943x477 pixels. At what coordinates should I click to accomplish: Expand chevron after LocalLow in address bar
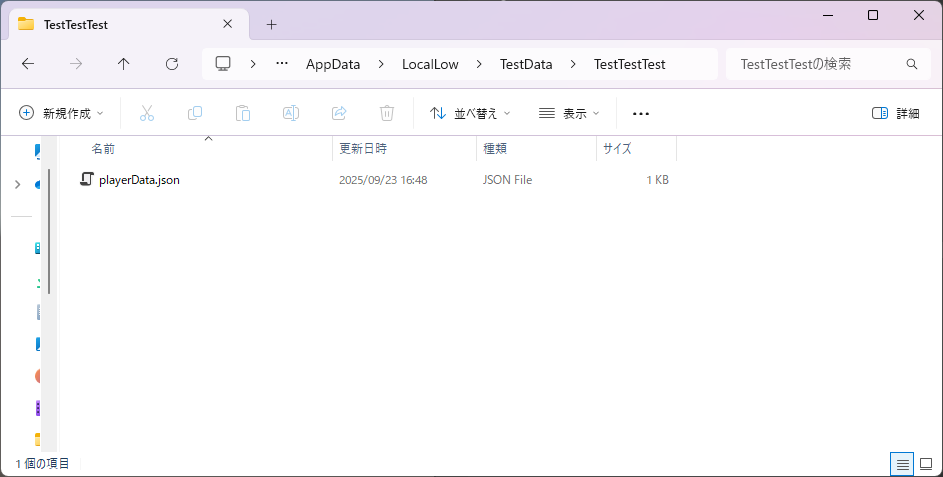[479, 64]
